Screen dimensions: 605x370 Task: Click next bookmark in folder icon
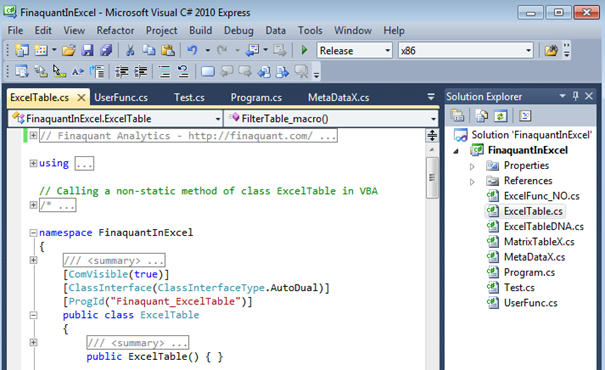(282, 72)
